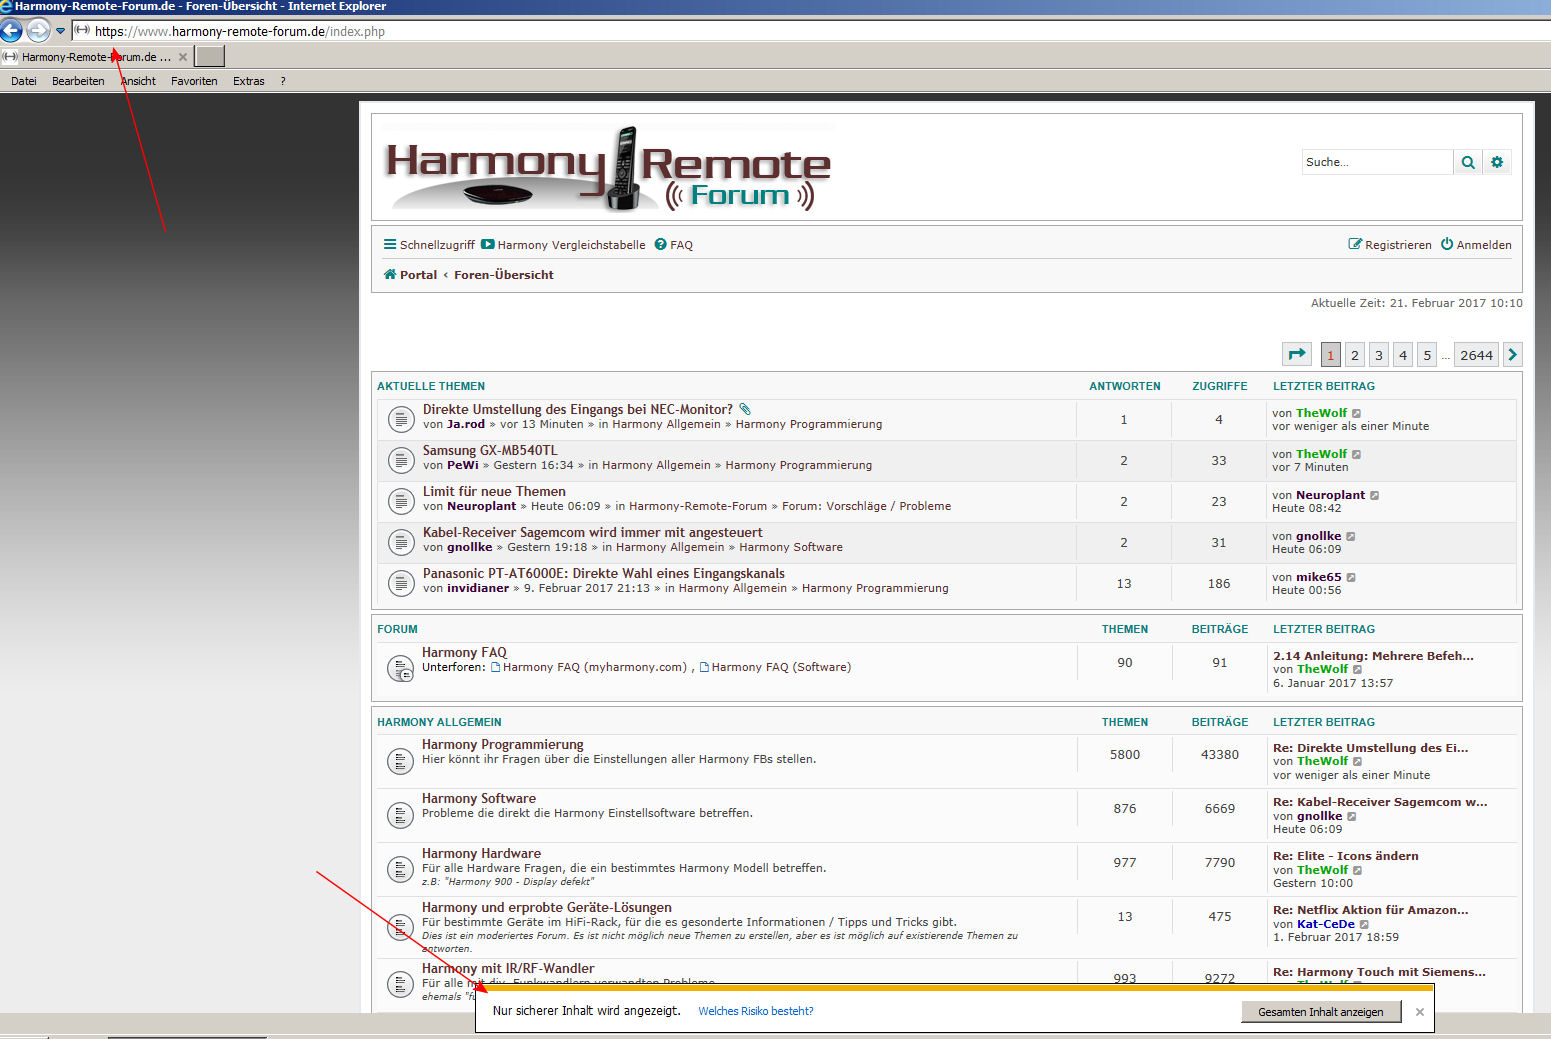
Task: Go to next page chevron
Action: [1512, 354]
